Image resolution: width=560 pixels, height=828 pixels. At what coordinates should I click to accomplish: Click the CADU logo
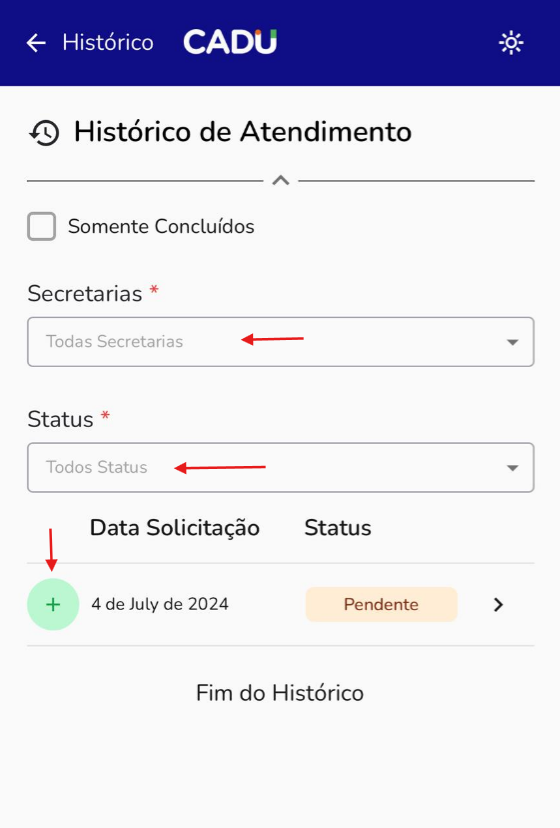pyautogui.click(x=230, y=42)
